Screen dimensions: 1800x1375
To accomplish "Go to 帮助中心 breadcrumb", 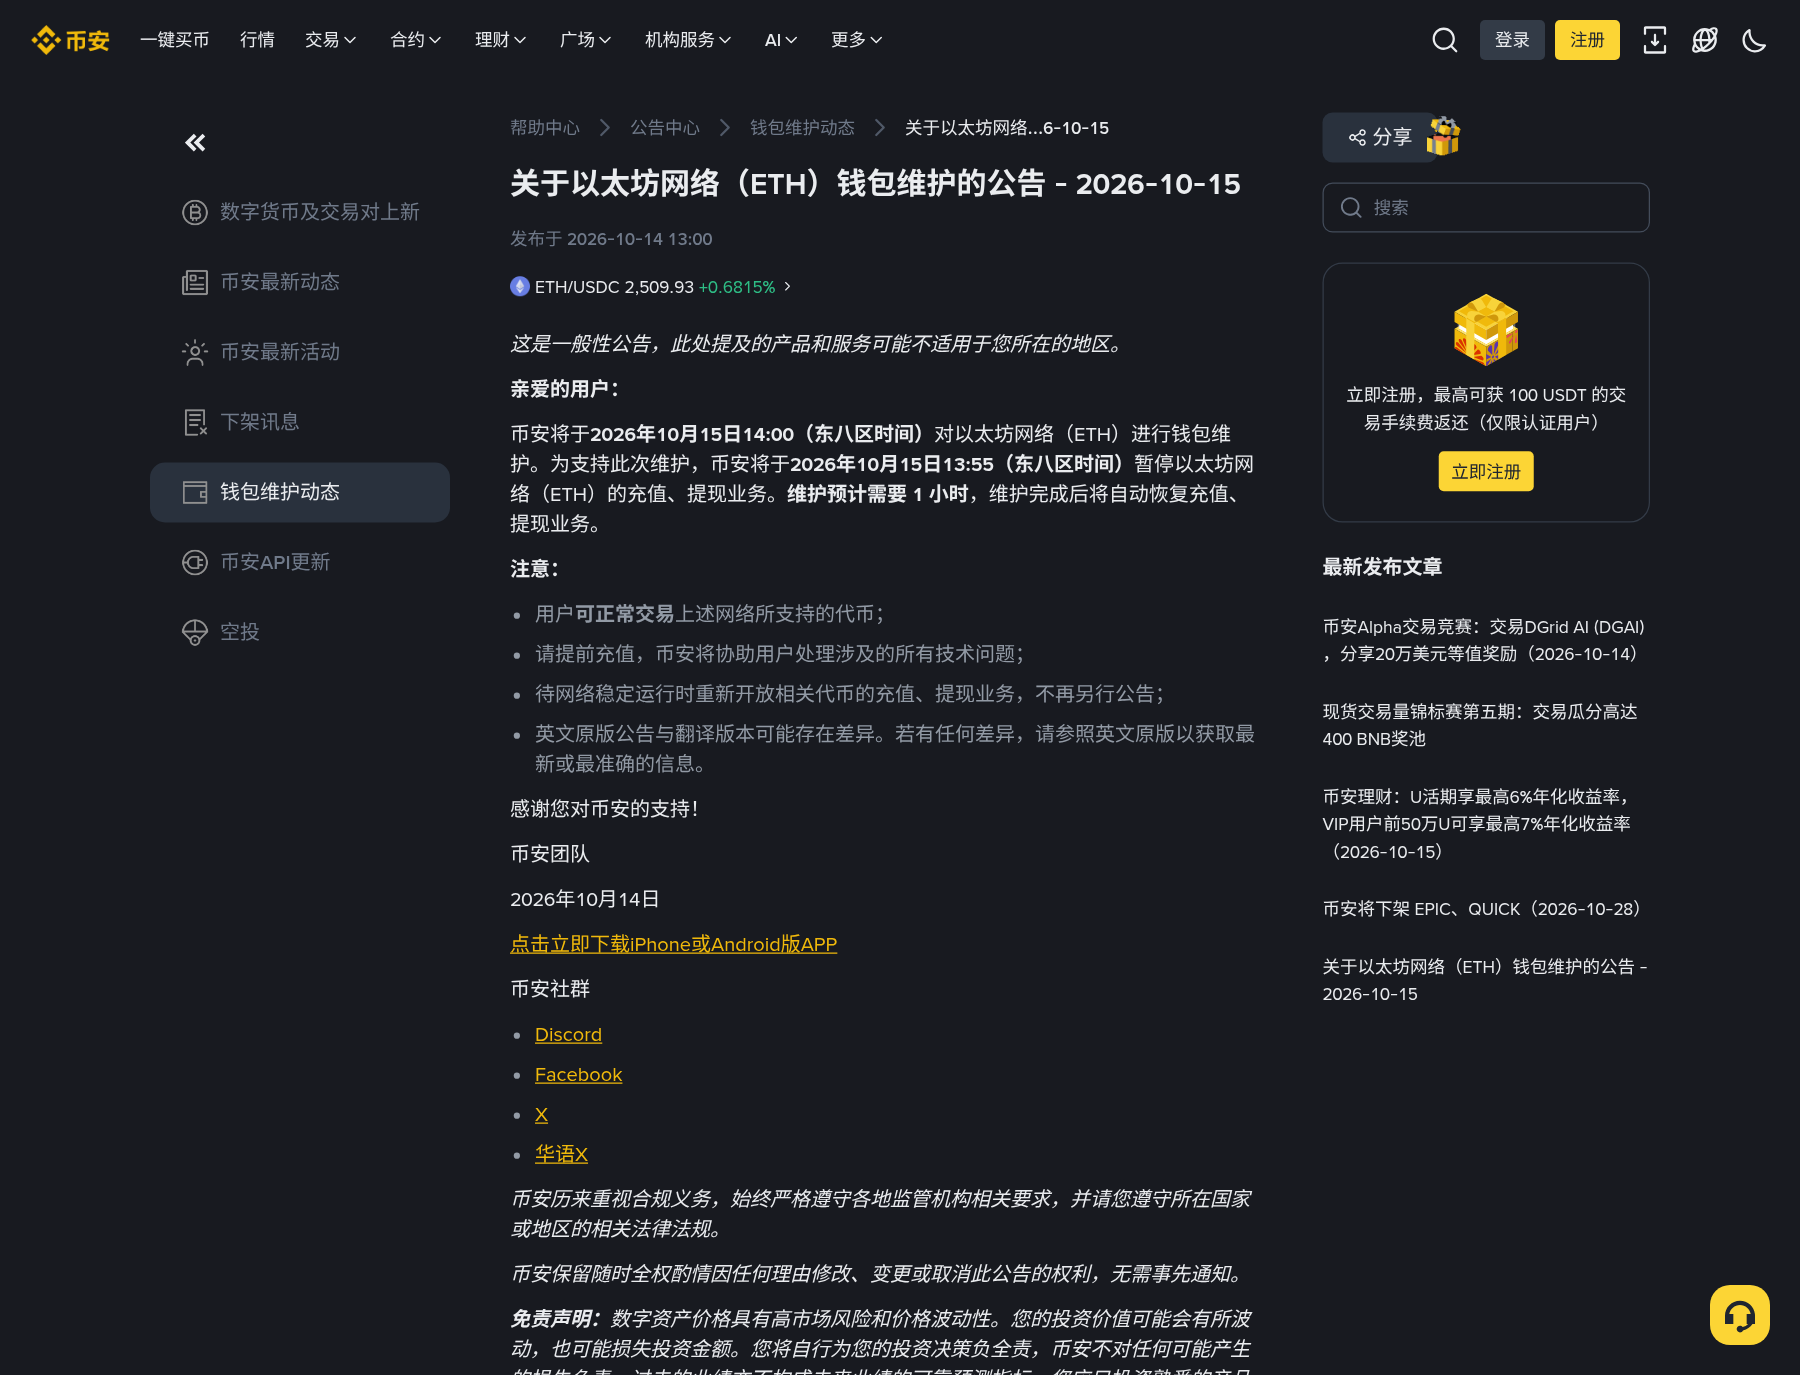I will pyautogui.click(x=545, y=128).
